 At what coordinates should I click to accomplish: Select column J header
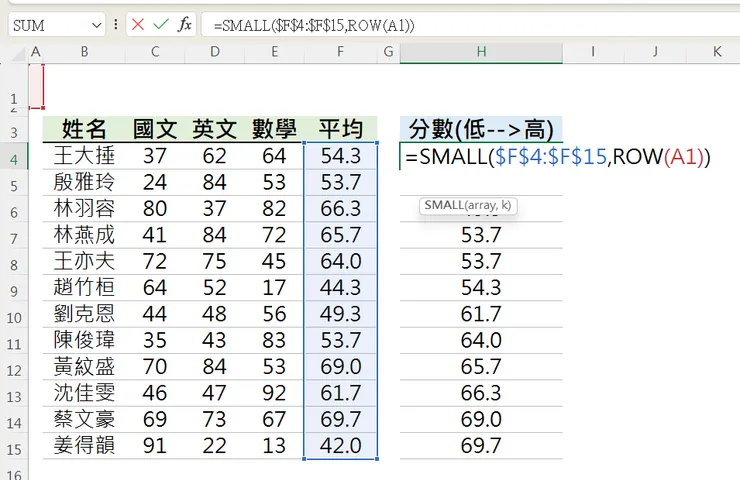click(655, 52)
